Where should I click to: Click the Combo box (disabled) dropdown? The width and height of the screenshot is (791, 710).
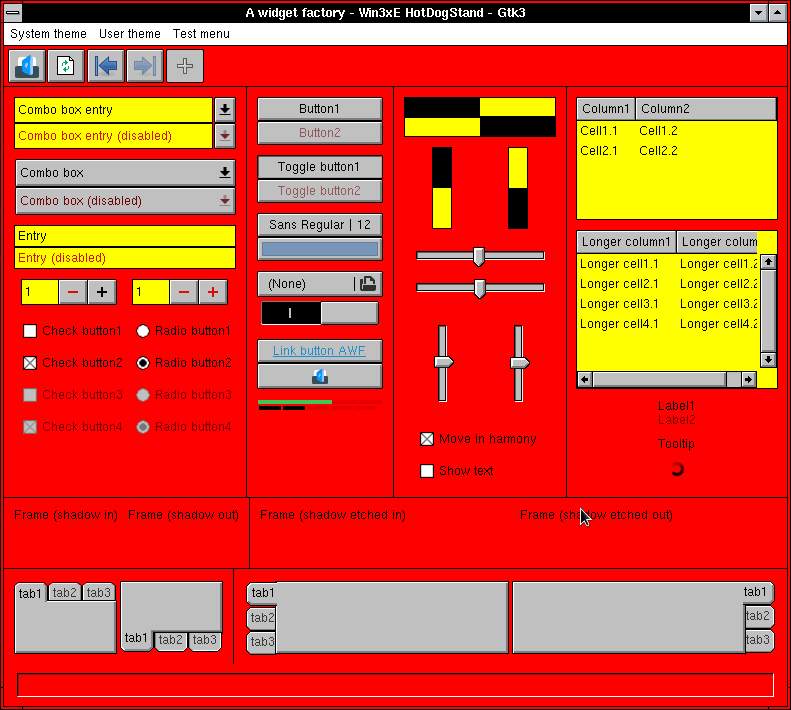pos(125,201)
